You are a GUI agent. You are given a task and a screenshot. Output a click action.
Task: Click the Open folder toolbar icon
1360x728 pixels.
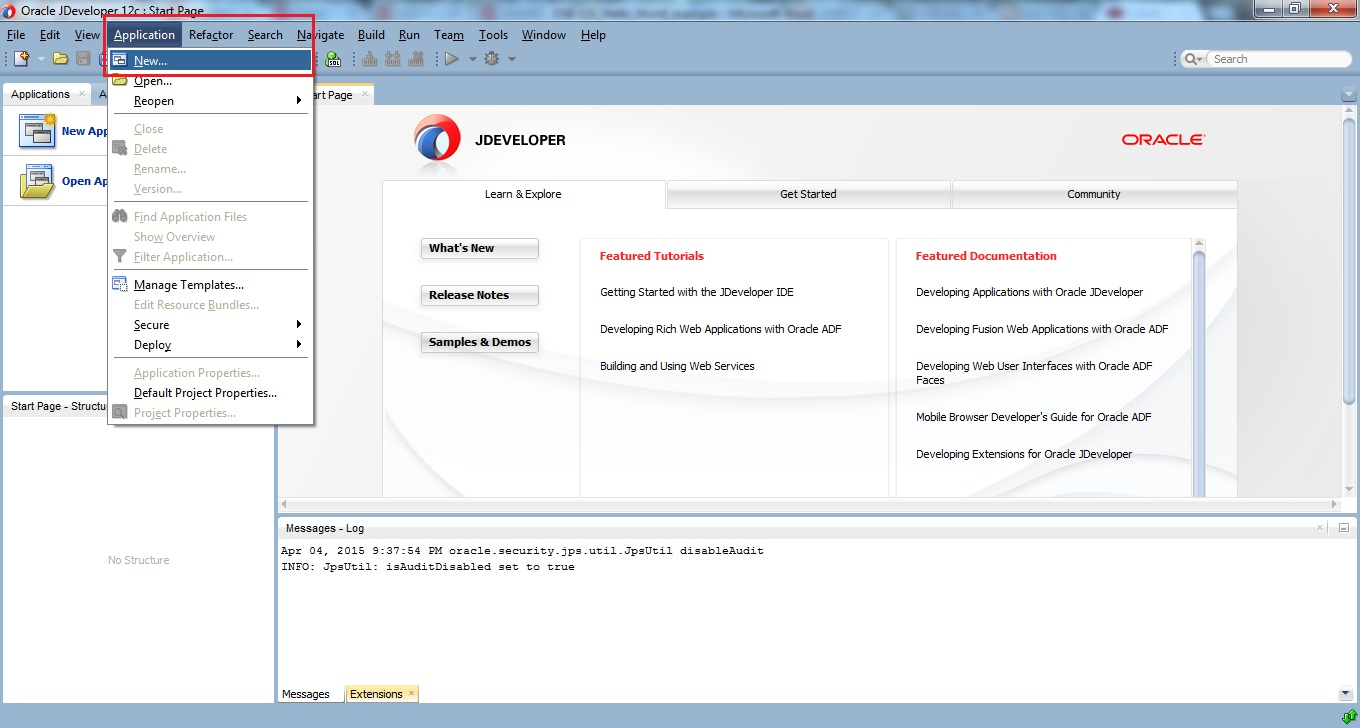(x=61, y=59)
